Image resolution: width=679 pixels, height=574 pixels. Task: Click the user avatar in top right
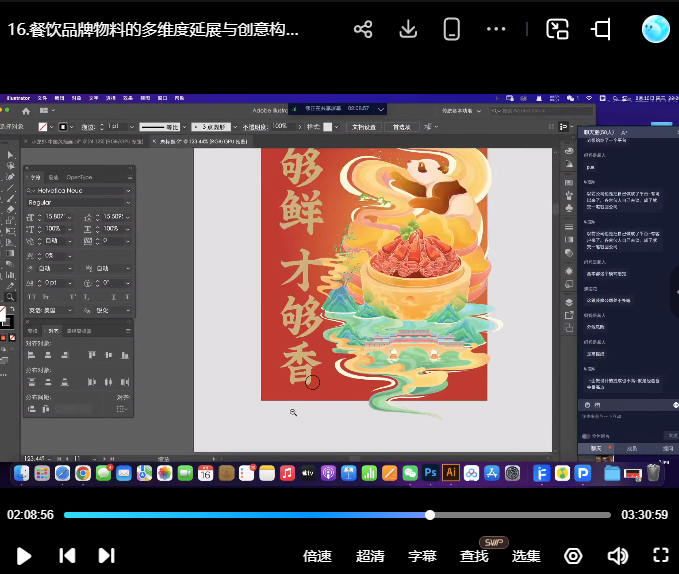[655, 29]
